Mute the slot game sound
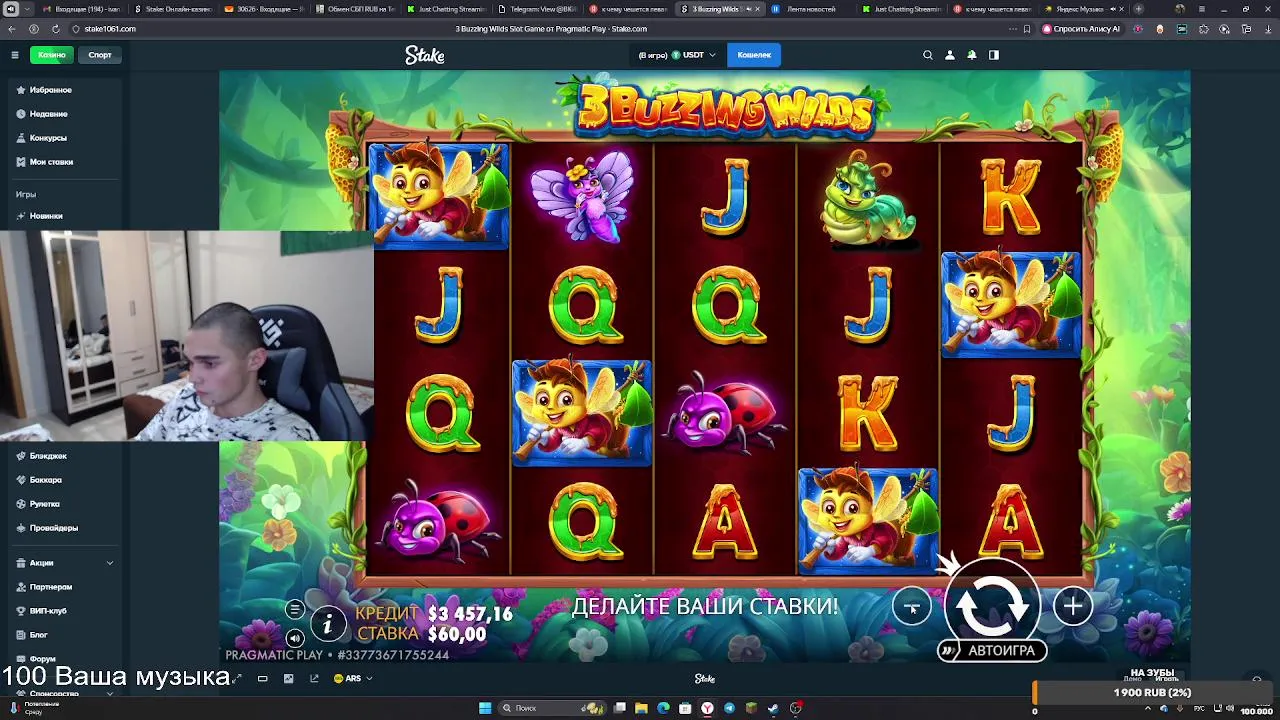Viewport: 1280px width, 720px height. (294, 637)
